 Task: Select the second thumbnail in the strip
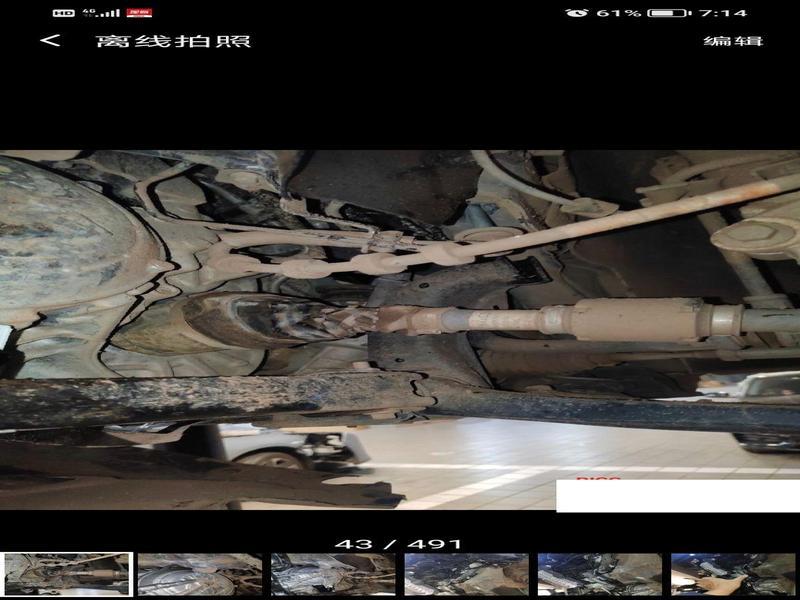point(199,574)
